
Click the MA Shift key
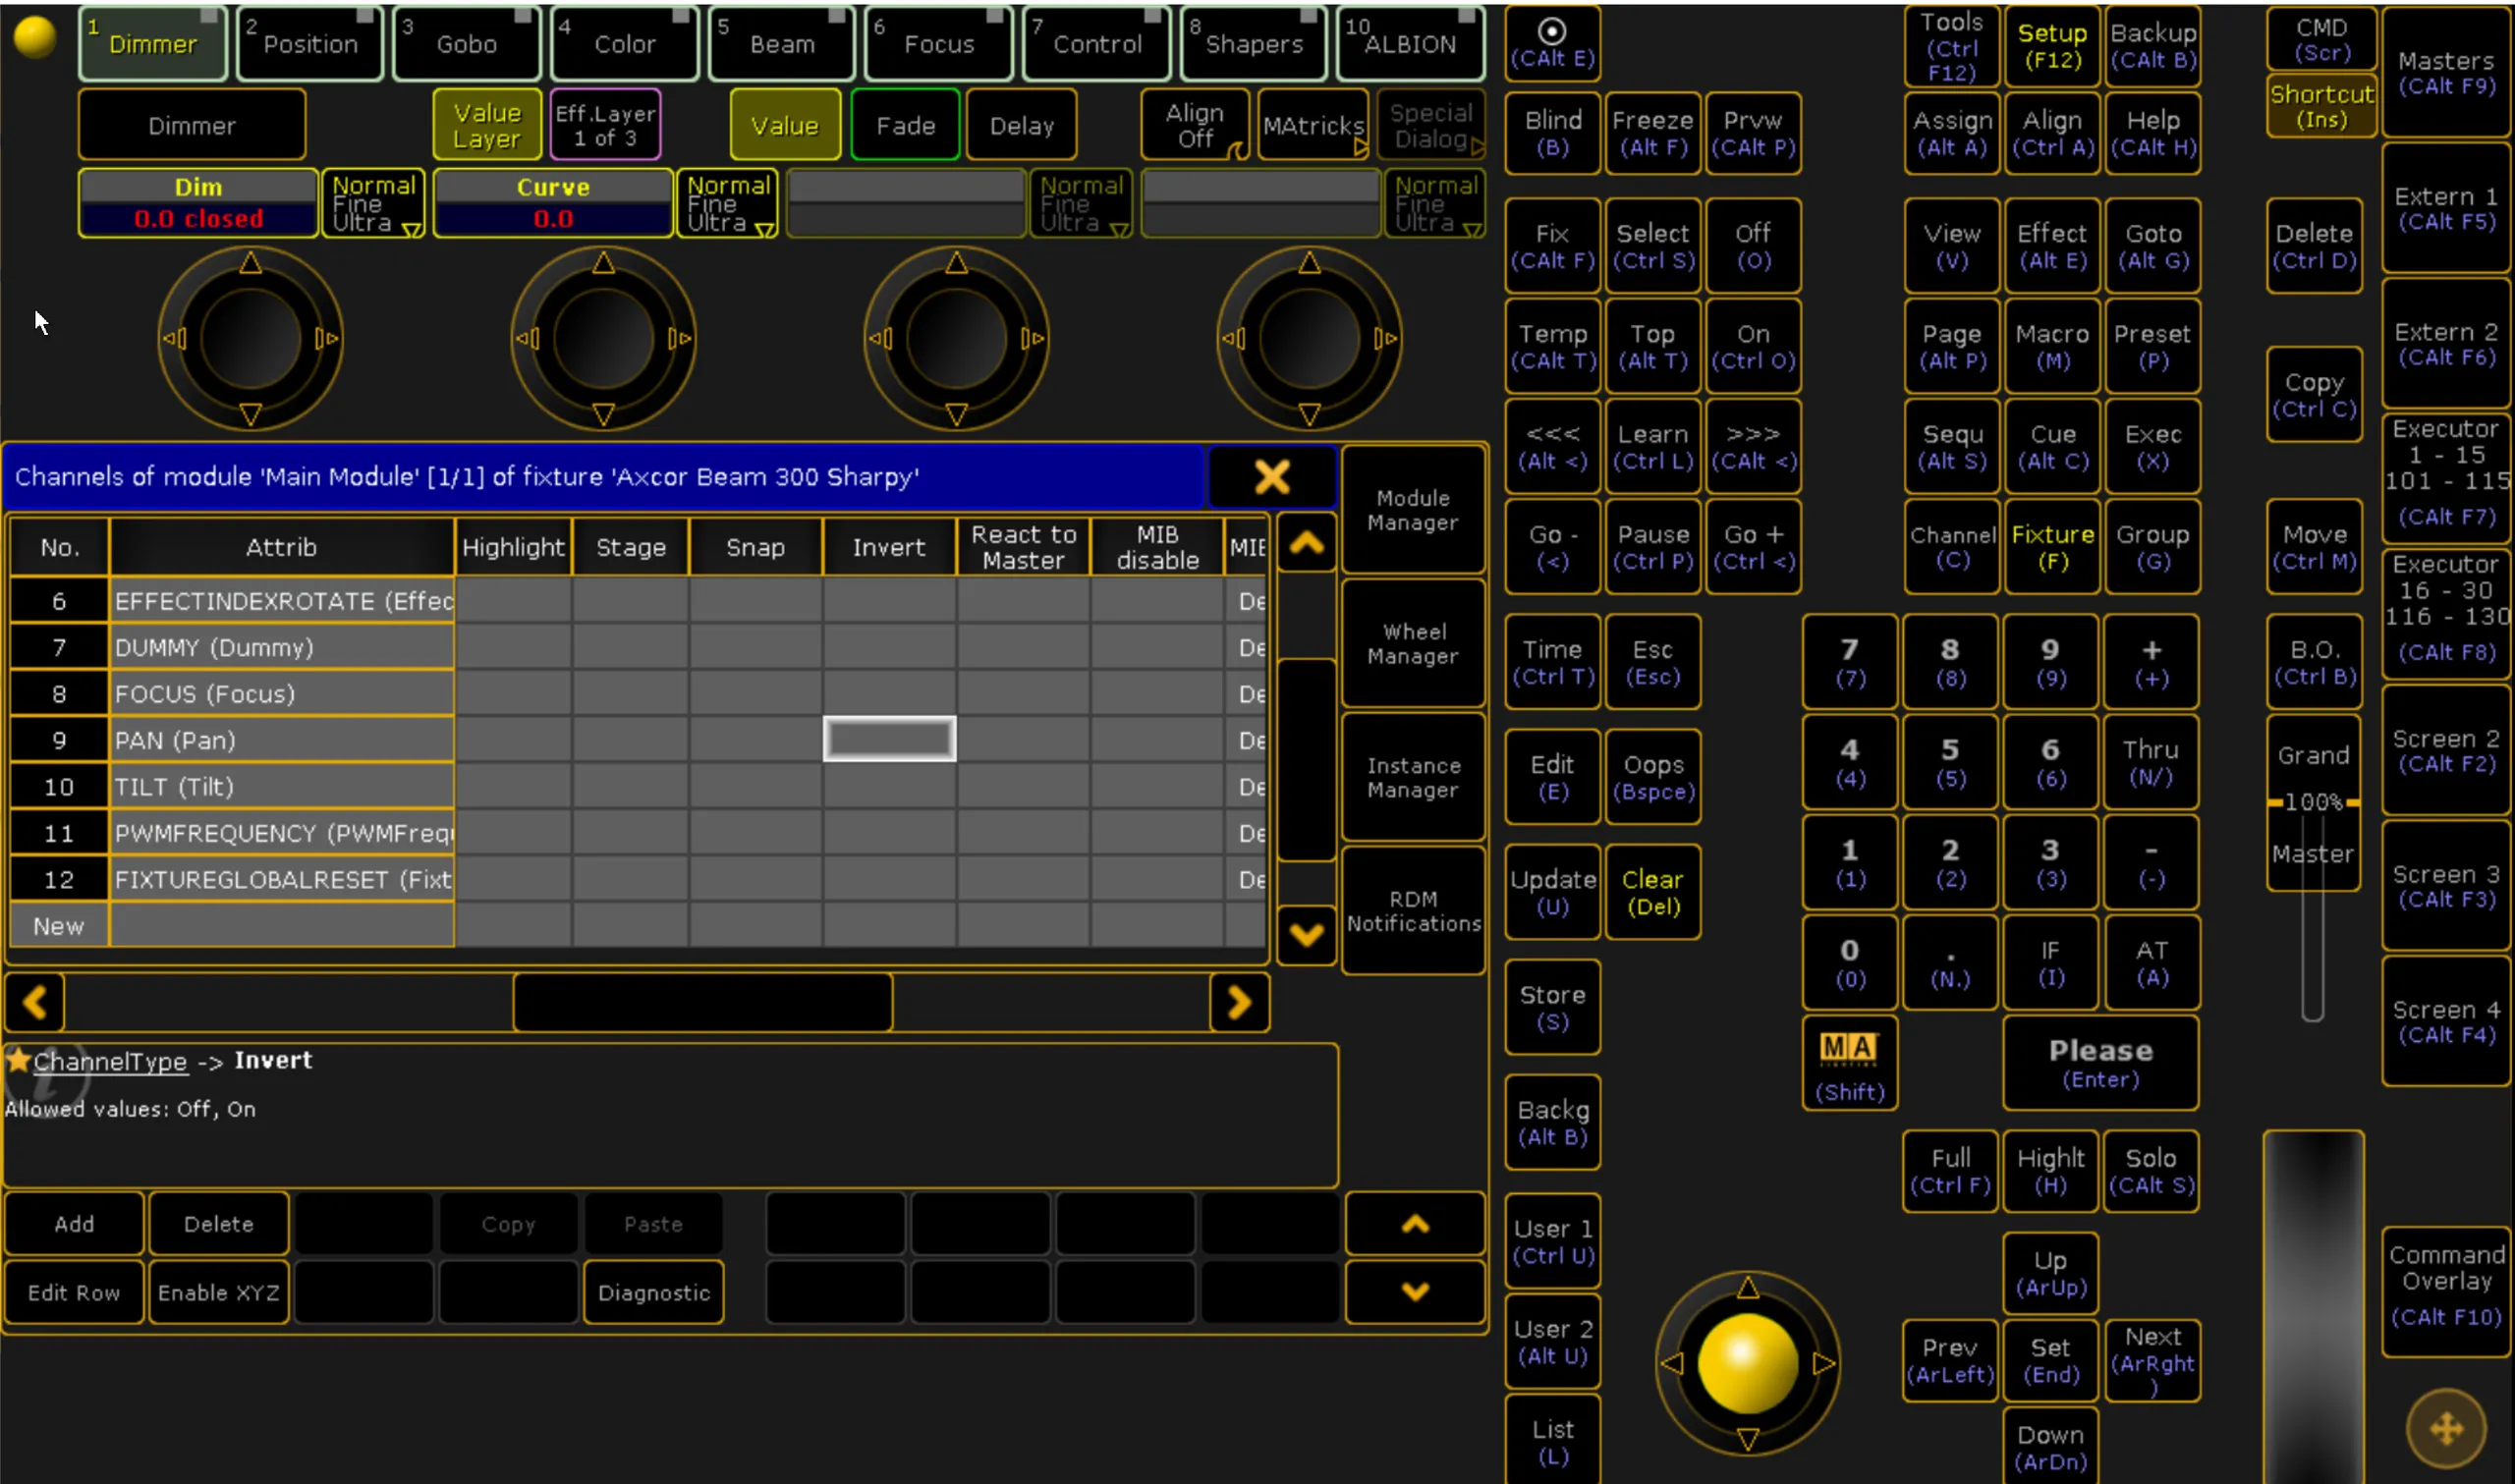pos(1850,1064)
